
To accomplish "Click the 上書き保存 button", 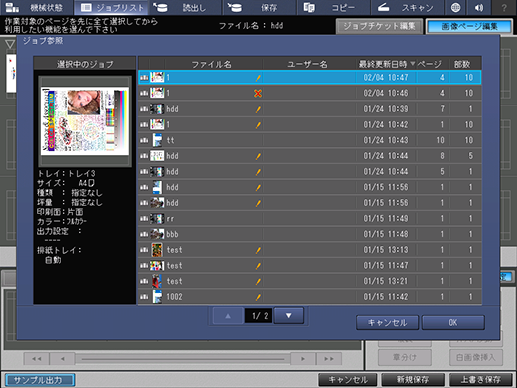I will coord(480,380).
